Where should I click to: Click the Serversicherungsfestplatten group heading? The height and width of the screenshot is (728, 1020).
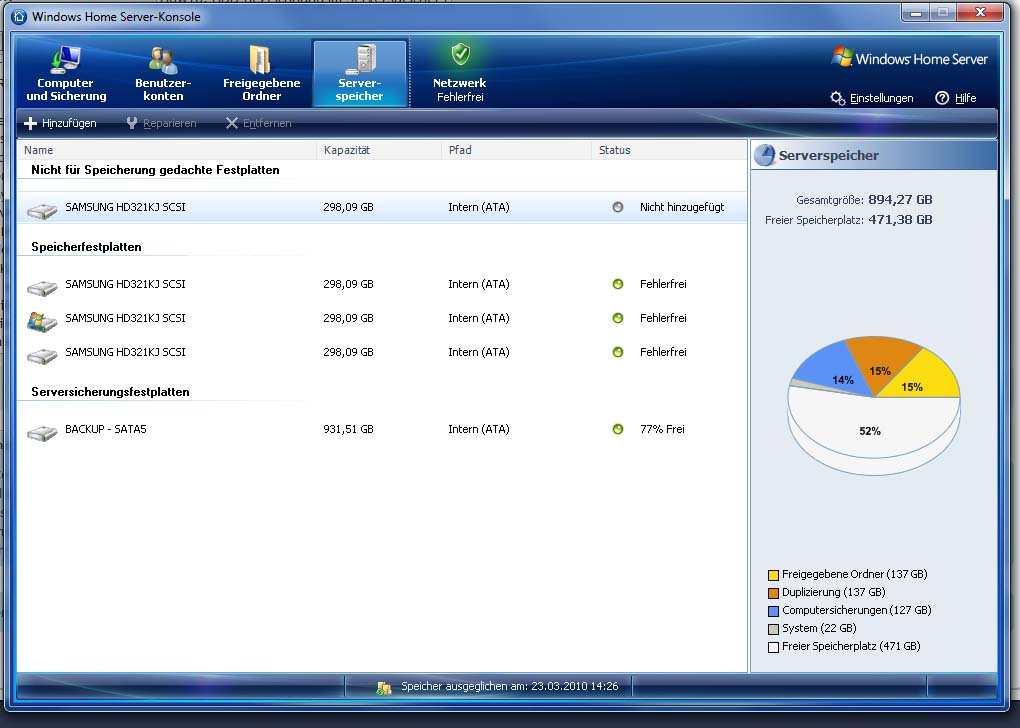point(111,392)
